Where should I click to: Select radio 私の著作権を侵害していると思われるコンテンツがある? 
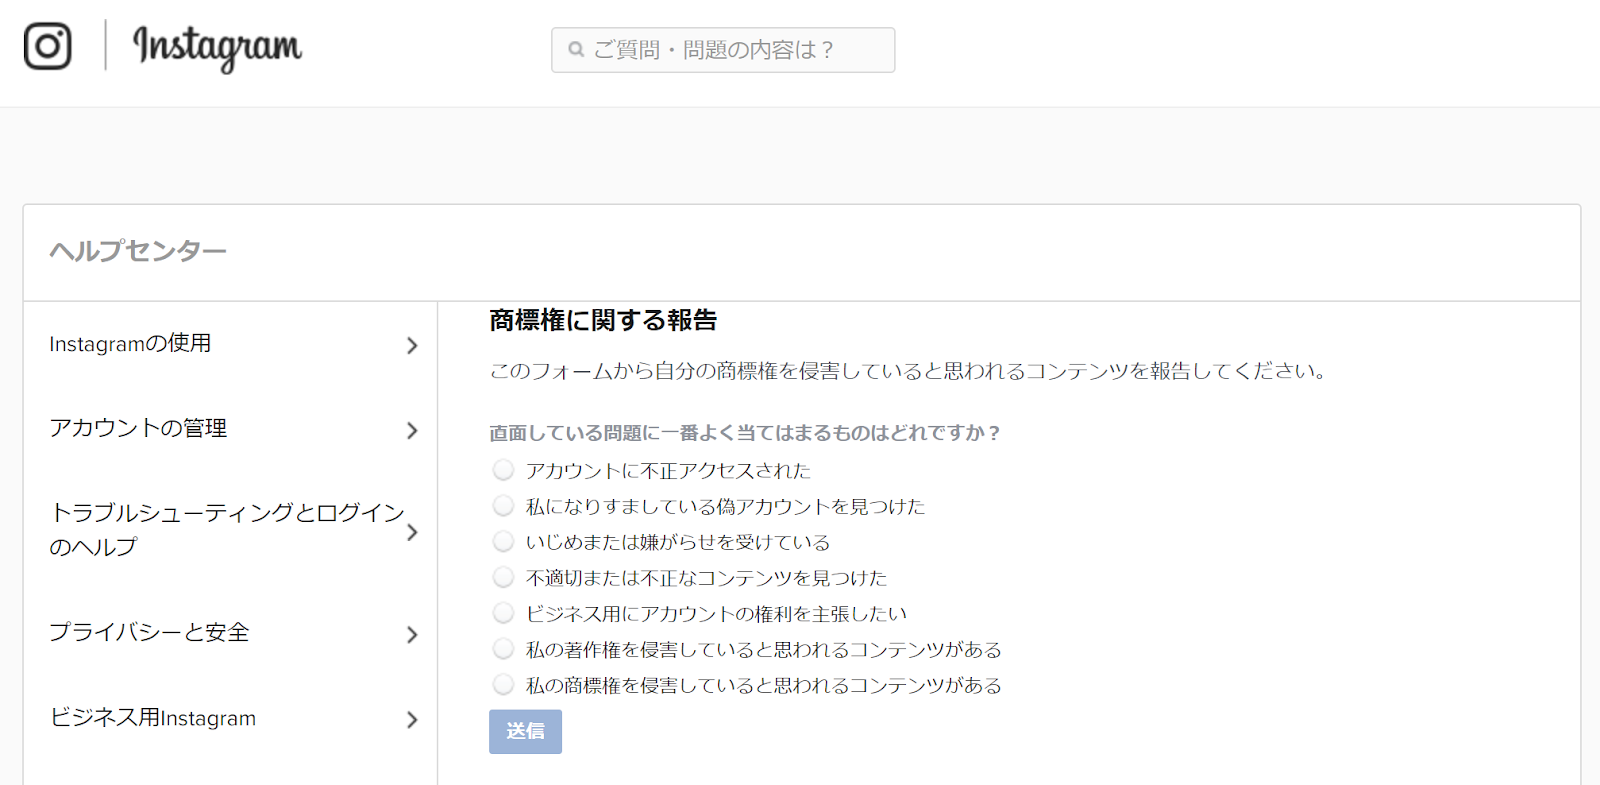[x=503, y=649]
